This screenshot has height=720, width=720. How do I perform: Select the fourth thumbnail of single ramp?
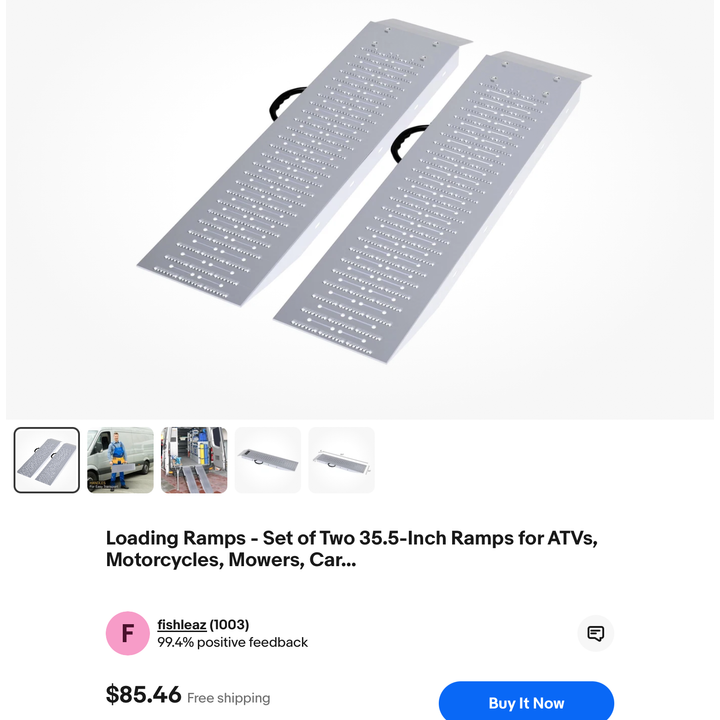(x=268, y=460)
